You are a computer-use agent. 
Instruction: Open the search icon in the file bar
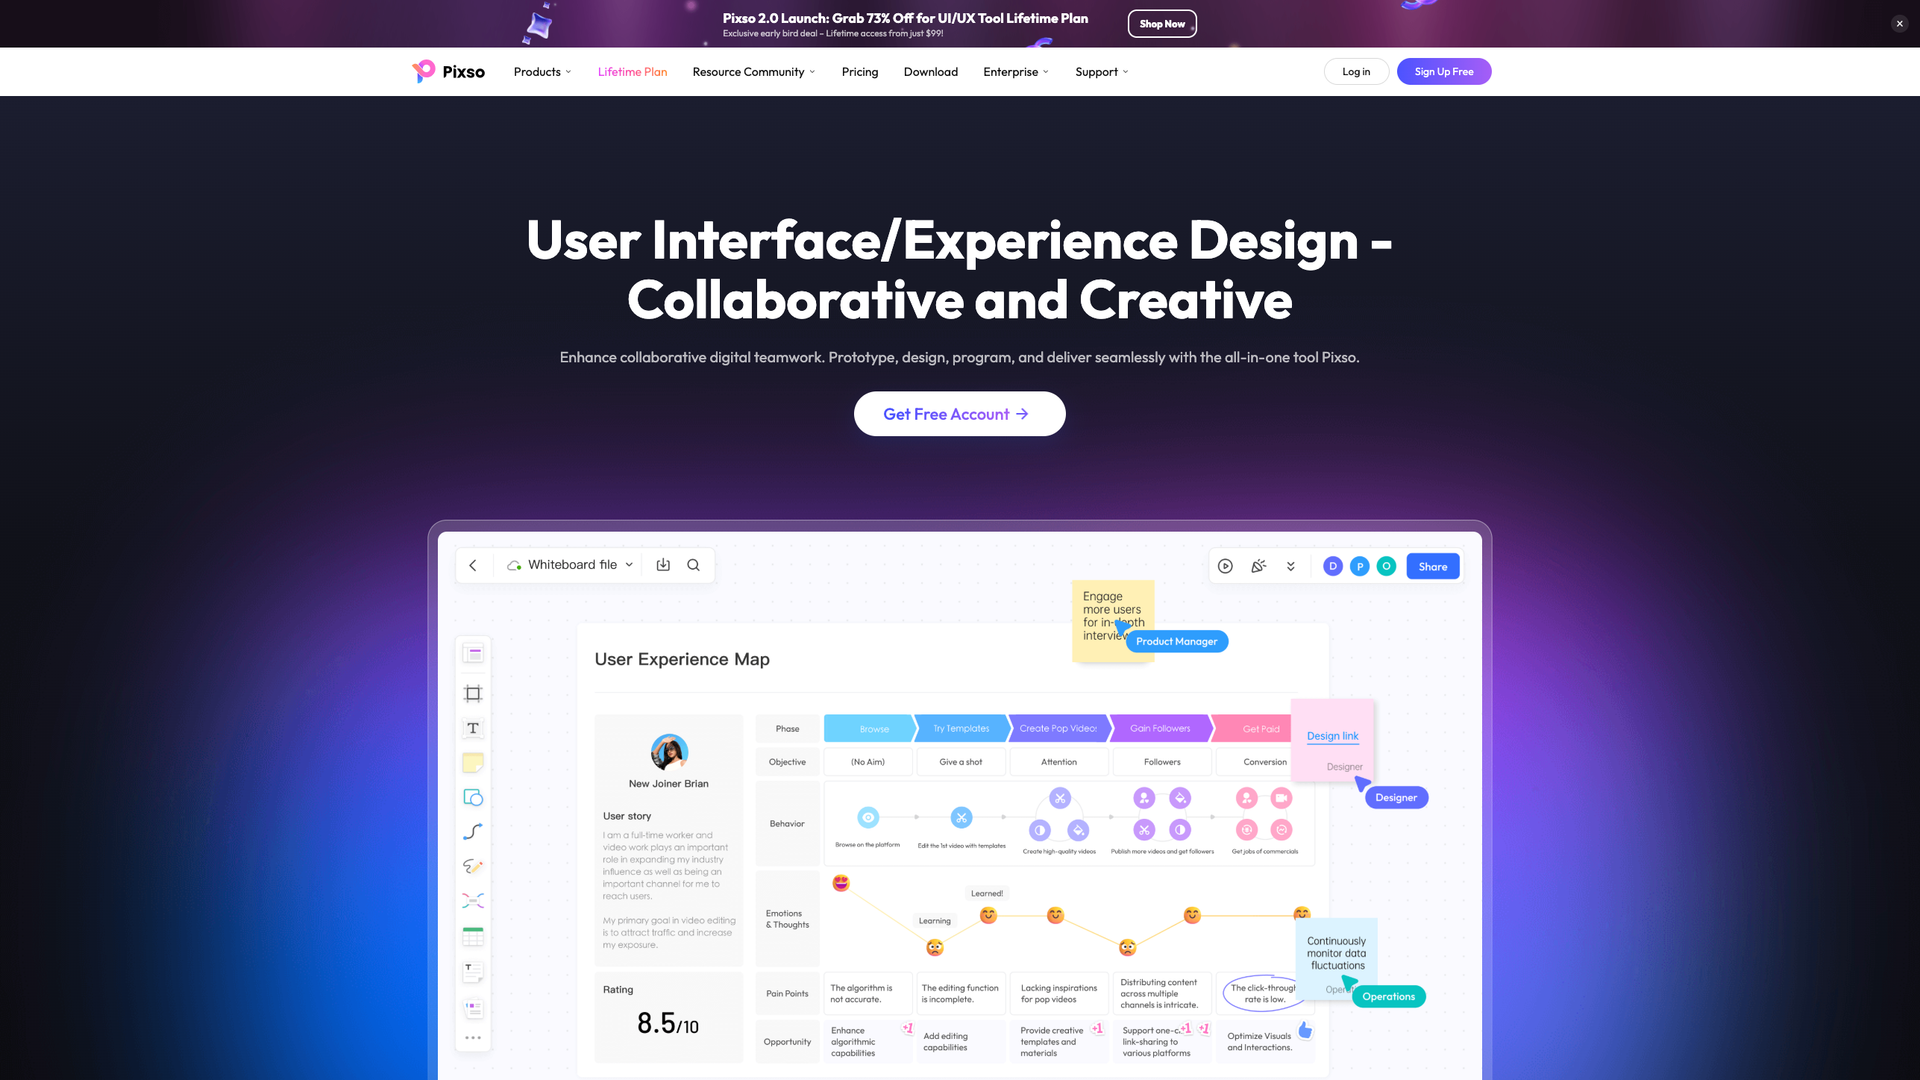tap(693, 565)
